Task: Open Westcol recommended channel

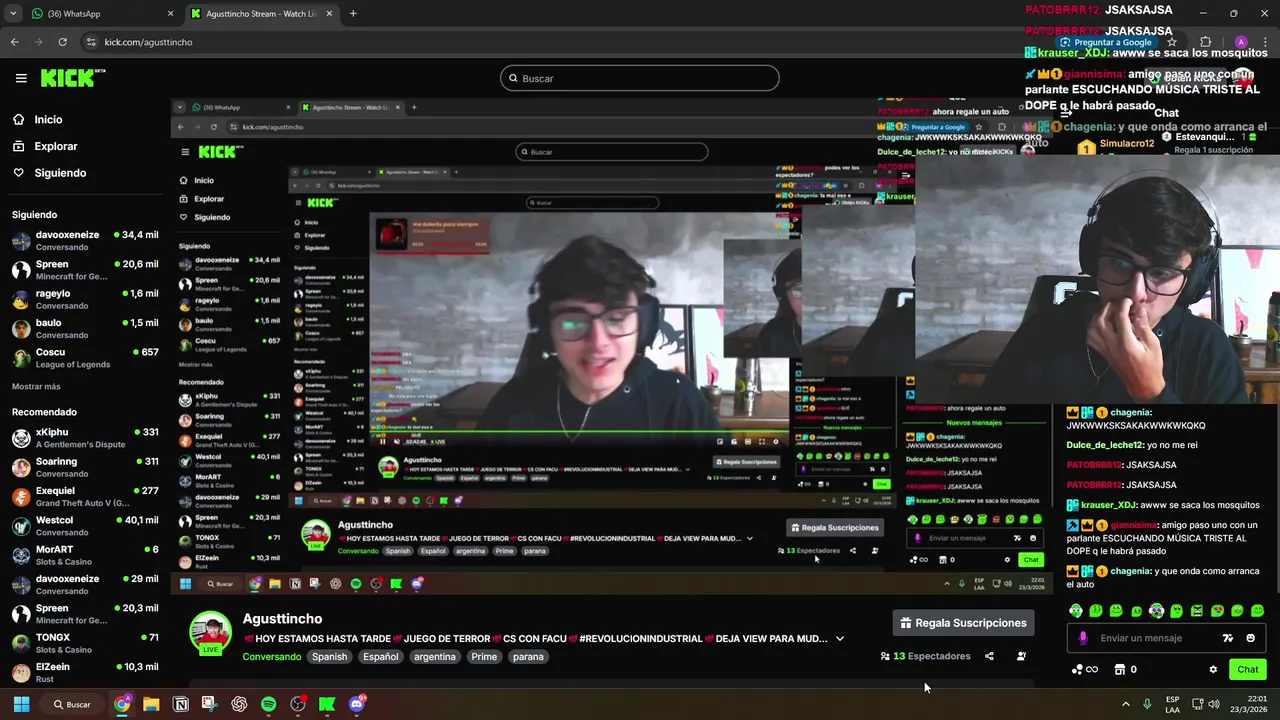Action: (84, 526)
